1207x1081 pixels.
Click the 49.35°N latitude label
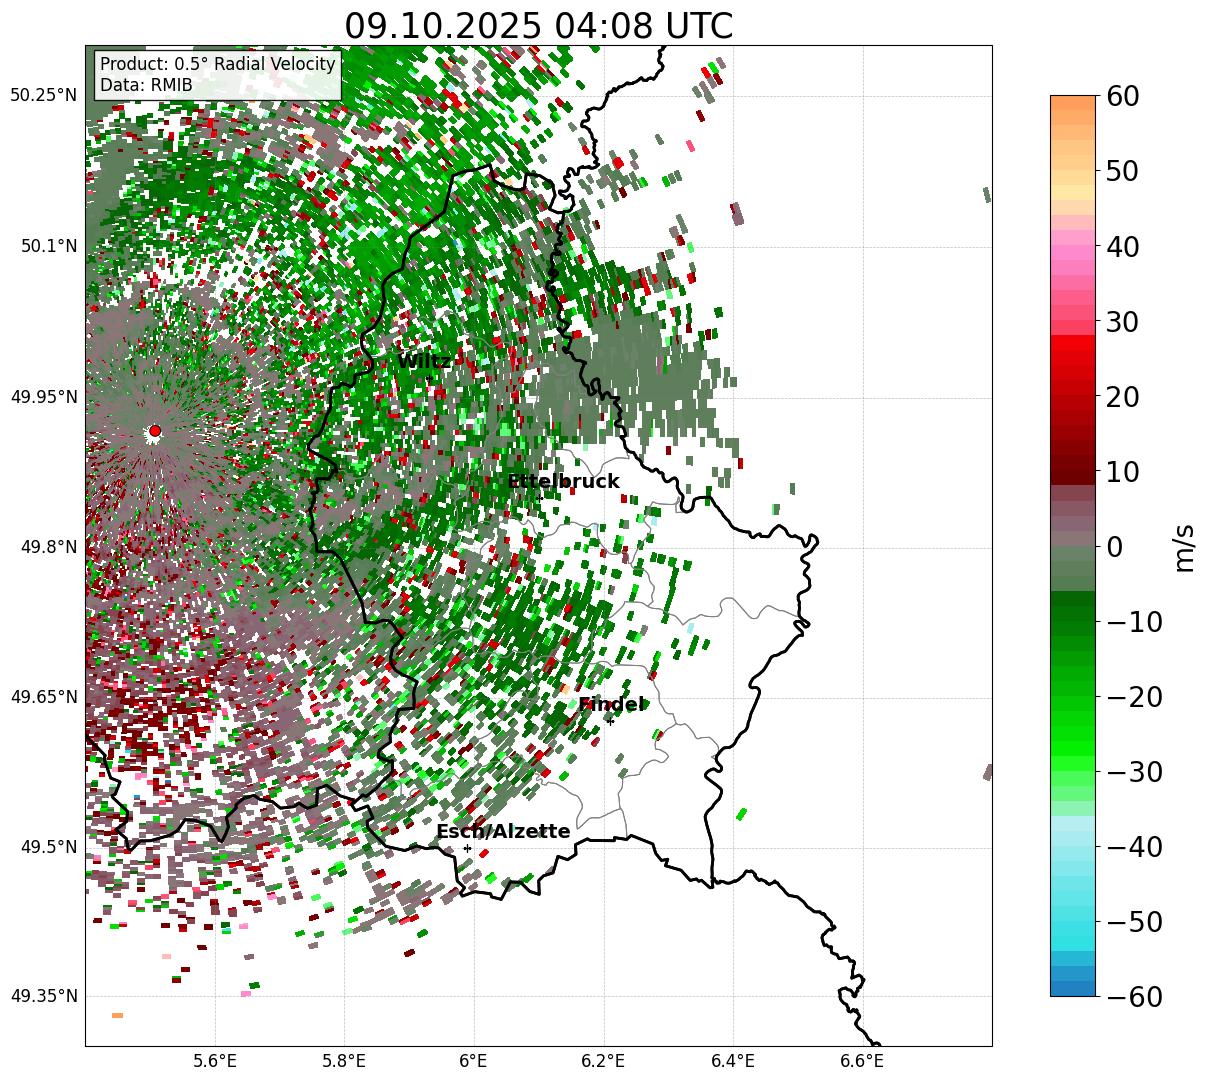coord(43,996)
